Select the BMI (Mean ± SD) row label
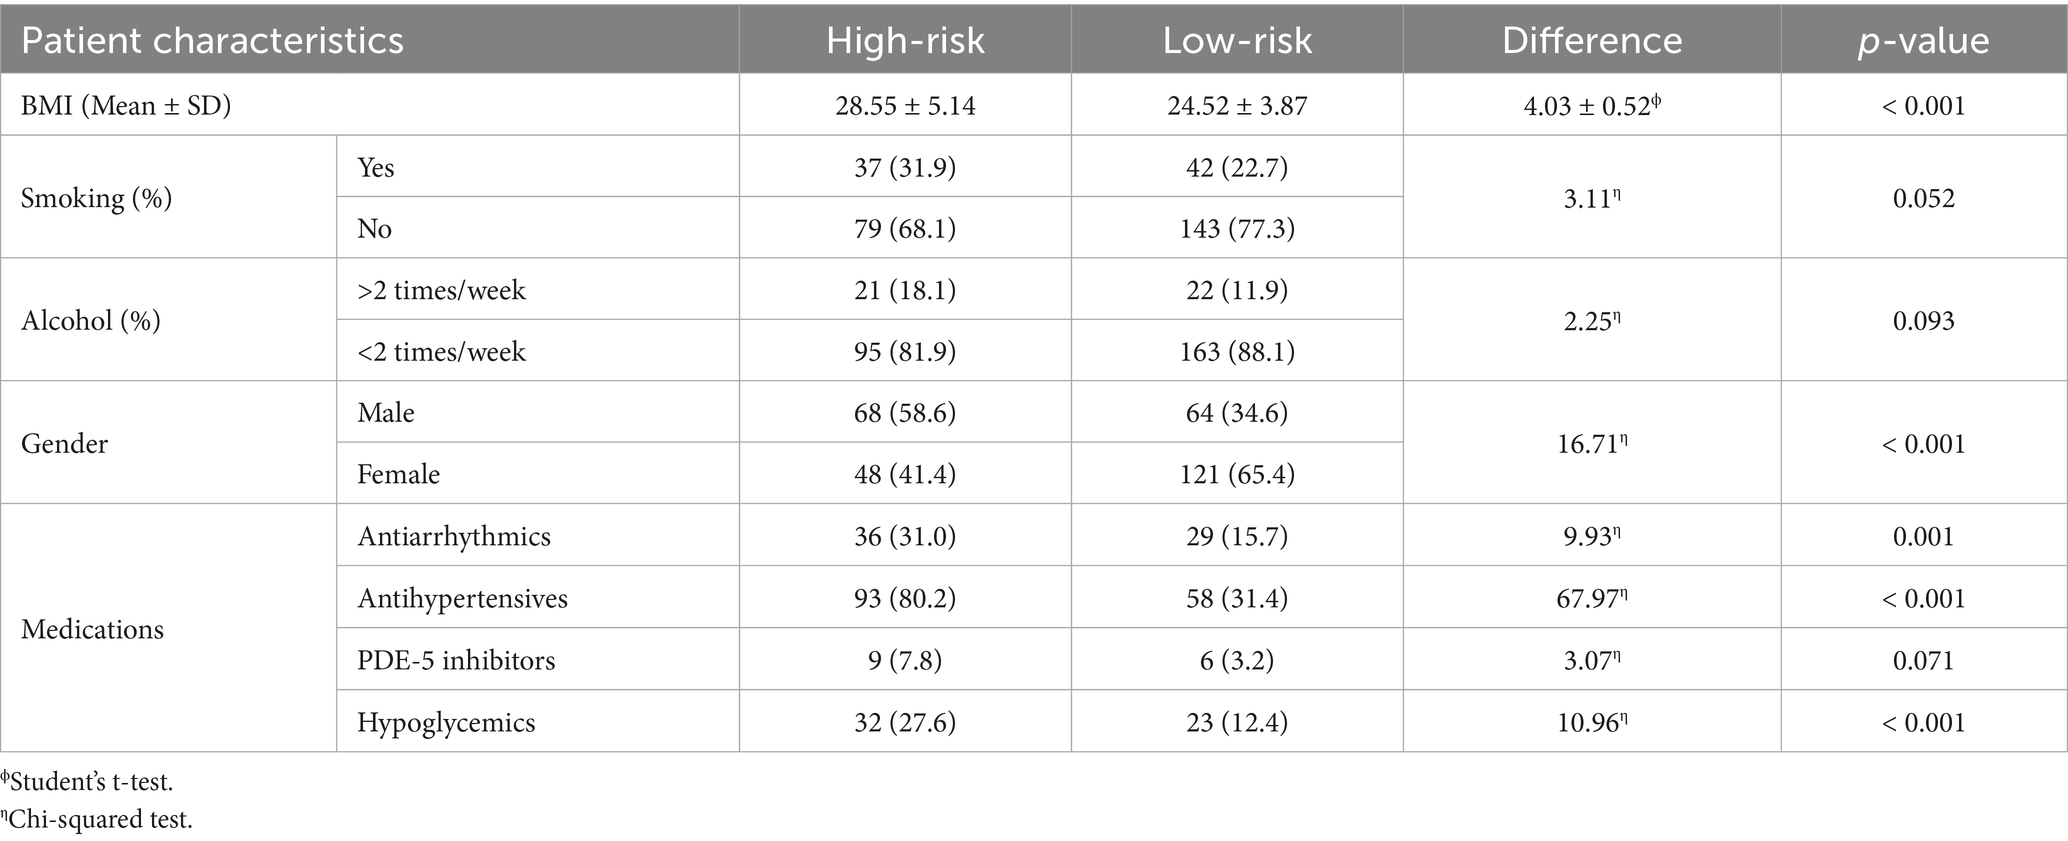This screenshot has width=2068, height=841. tap(126, 105)
